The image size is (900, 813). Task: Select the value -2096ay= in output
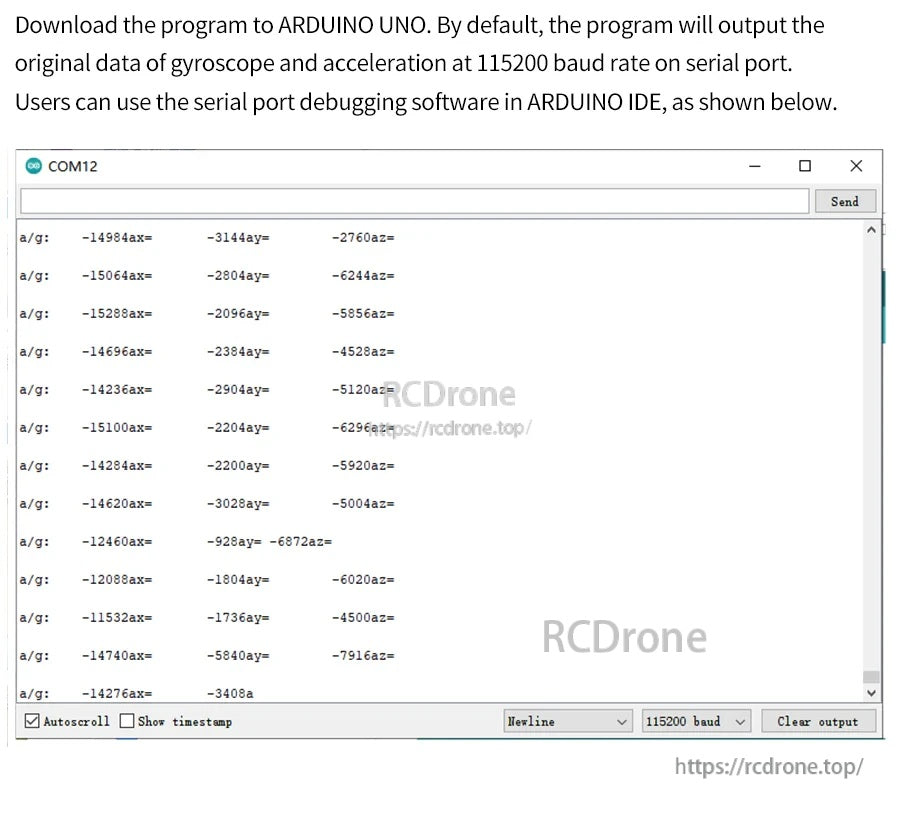pos(238,313)
